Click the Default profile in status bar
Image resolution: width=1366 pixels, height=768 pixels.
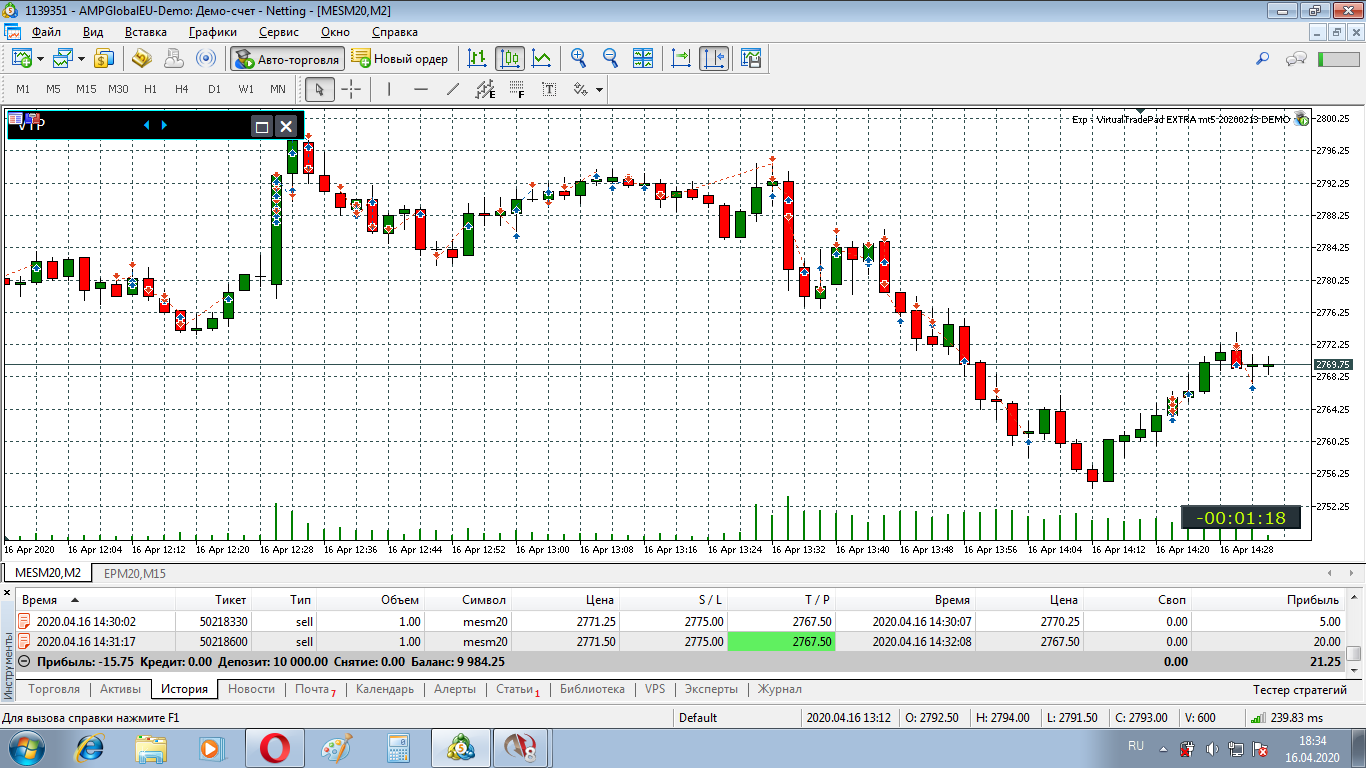[698, 717]
